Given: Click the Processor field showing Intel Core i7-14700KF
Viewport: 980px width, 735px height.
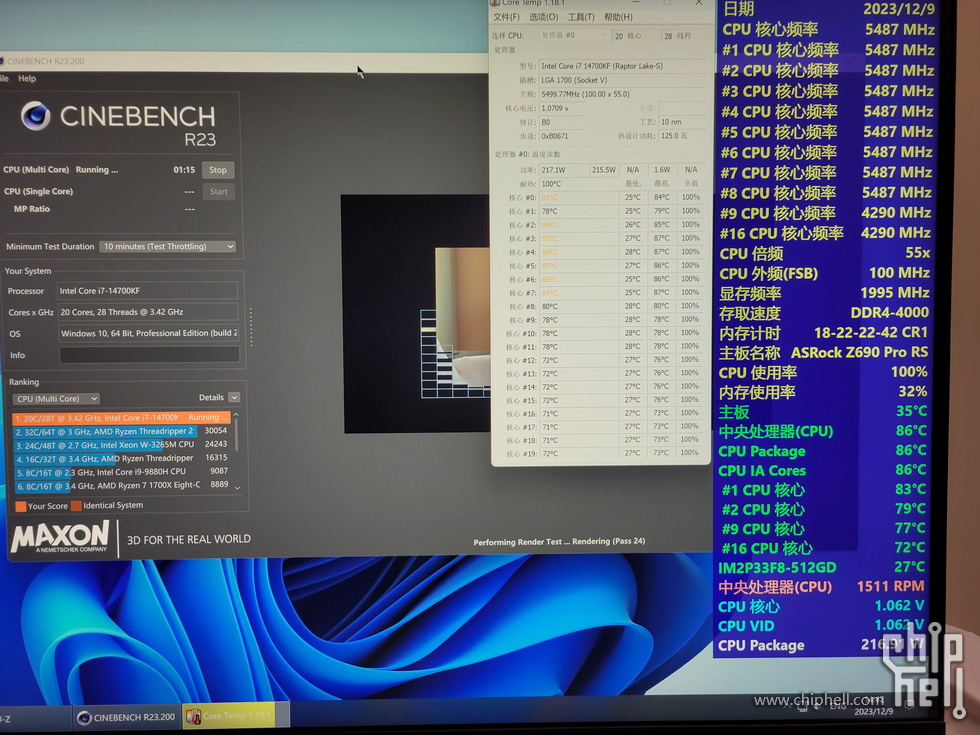Looking at the screenshot, I should 148,291.
